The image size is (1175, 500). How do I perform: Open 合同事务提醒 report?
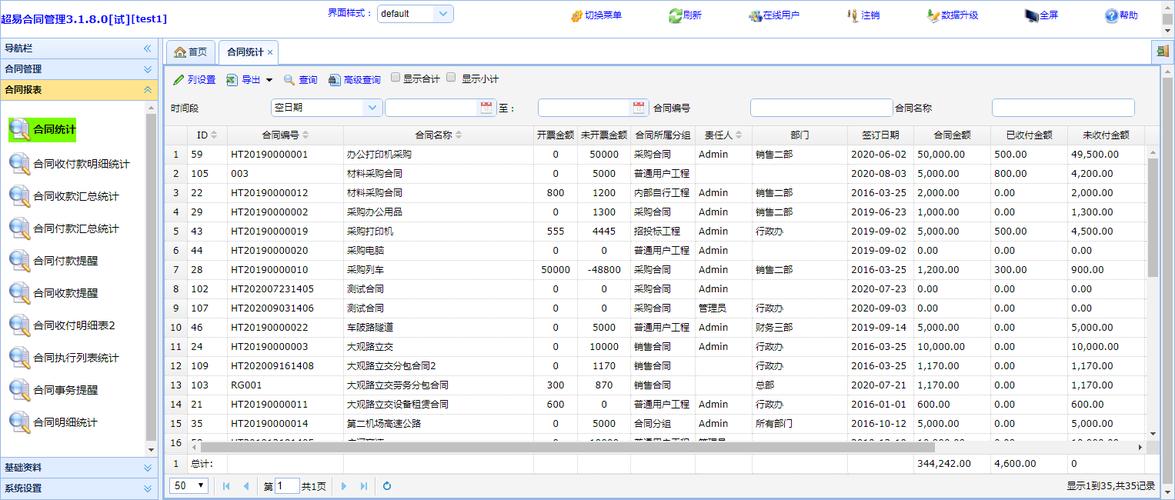coord(53,390)
